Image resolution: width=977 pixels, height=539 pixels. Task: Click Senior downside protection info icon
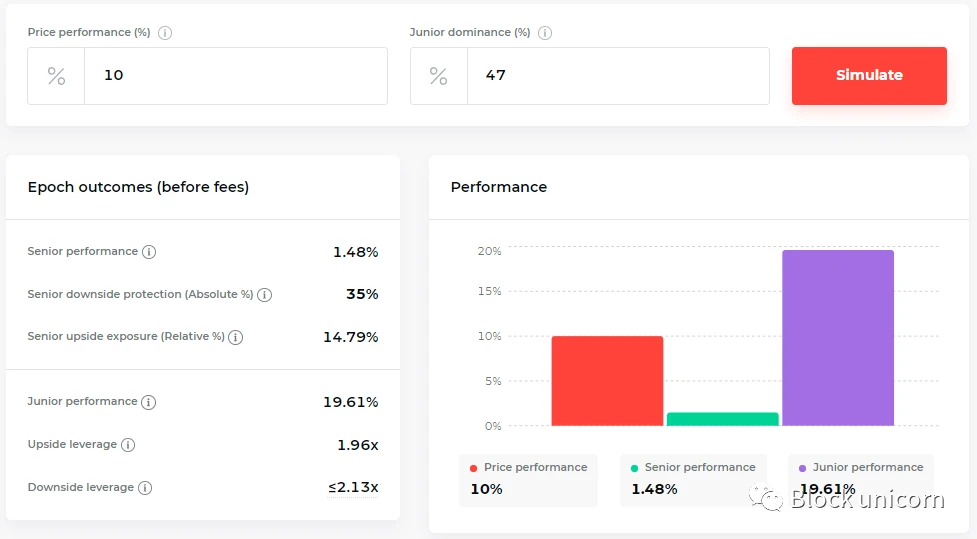(265, 295)
